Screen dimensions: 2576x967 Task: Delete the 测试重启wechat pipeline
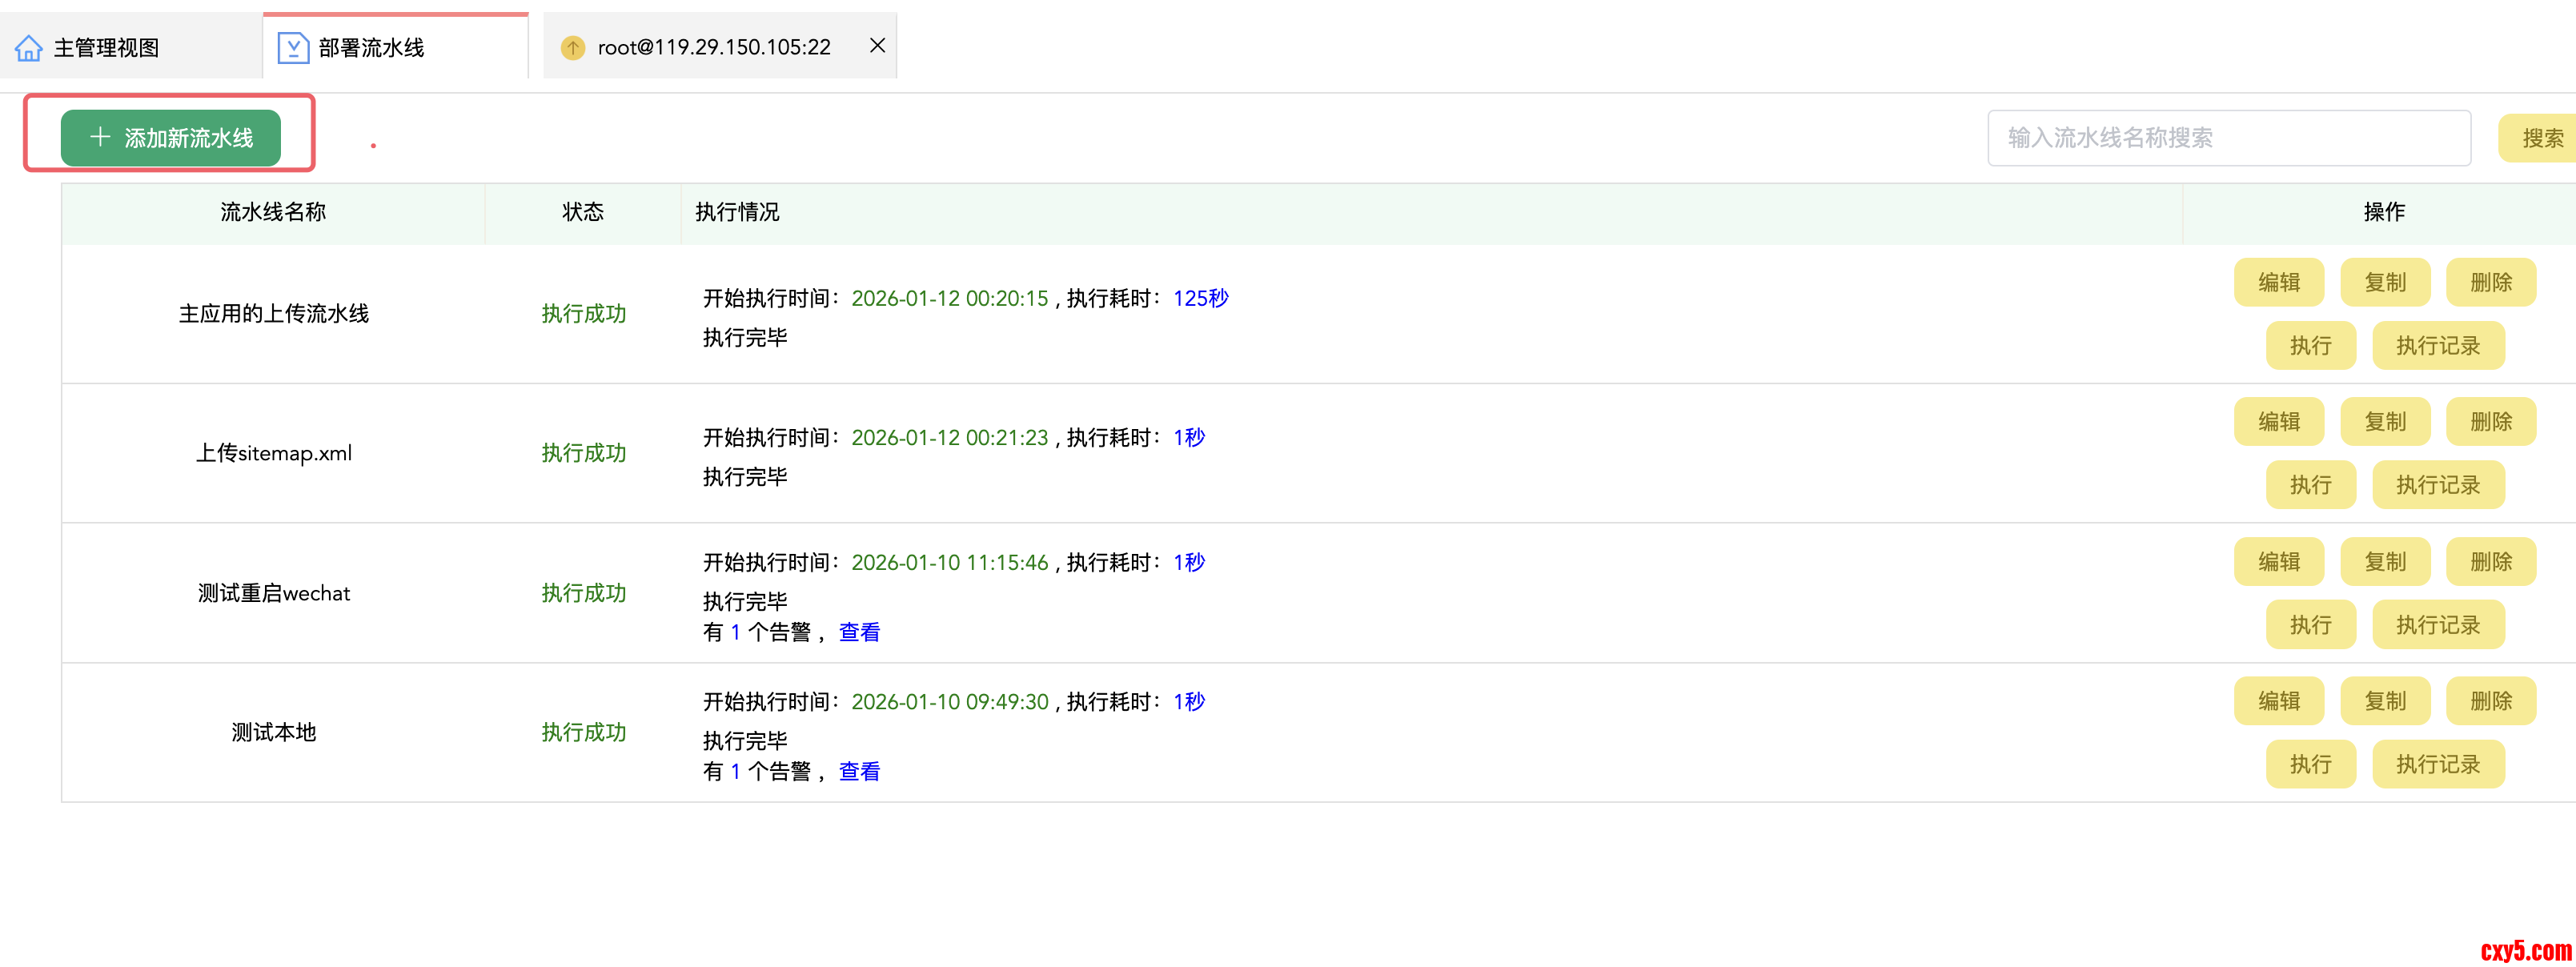[x=2490, y=562]
